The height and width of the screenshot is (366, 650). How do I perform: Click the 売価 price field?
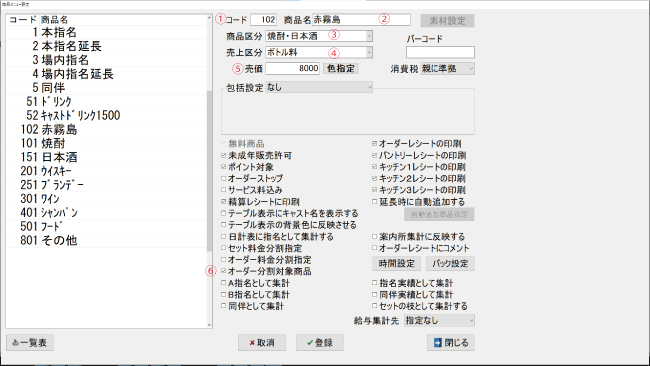tap(292, 68)
